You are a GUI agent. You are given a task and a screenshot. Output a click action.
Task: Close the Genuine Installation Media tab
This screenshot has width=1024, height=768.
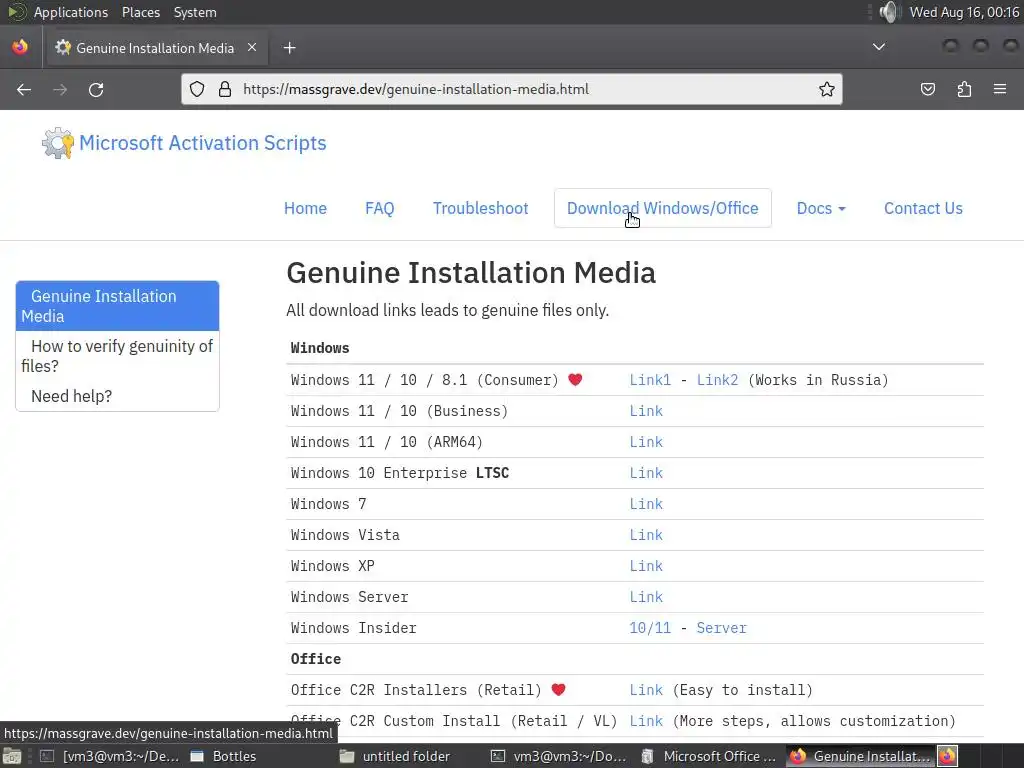pos(252,48)
